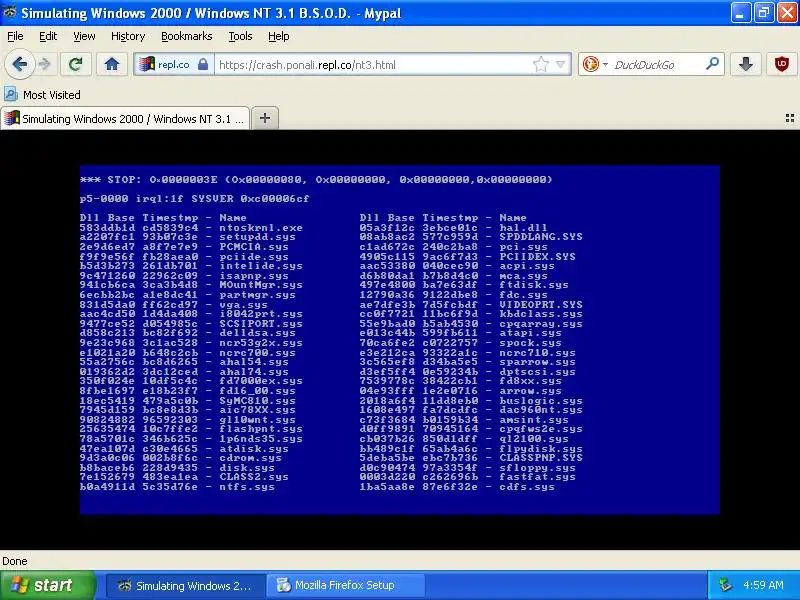
Task: Close the Mypal browser window
Action: pos(787,13)
